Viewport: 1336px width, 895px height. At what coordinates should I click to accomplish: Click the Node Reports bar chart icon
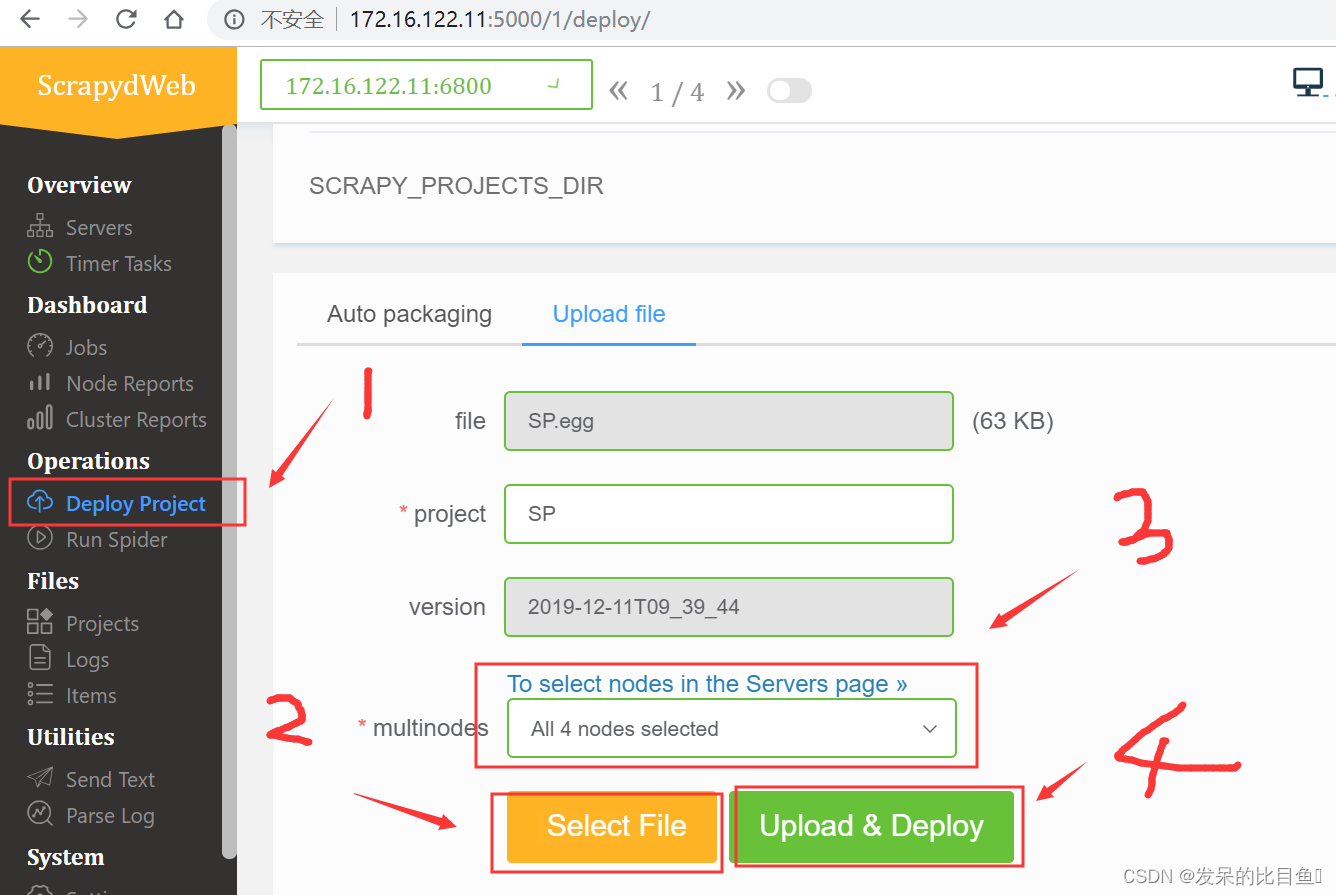click(39, 383)
